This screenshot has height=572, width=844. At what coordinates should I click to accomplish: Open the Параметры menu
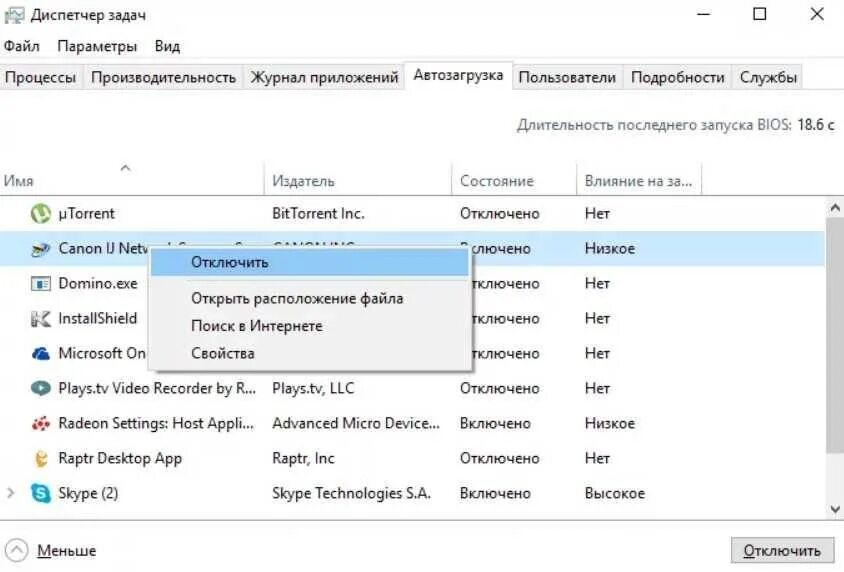[97, 46]
